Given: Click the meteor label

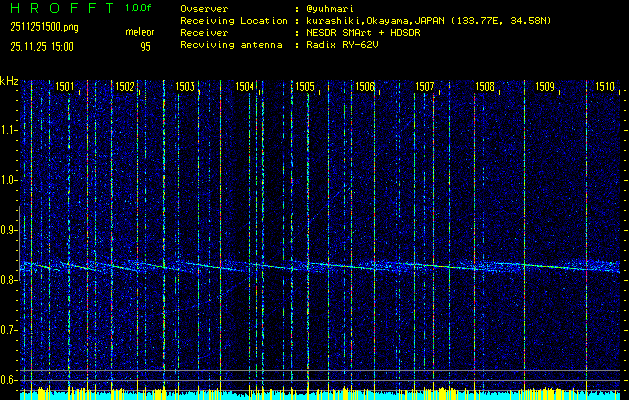Looking at the screenshot, I should [x=139, y=33].
